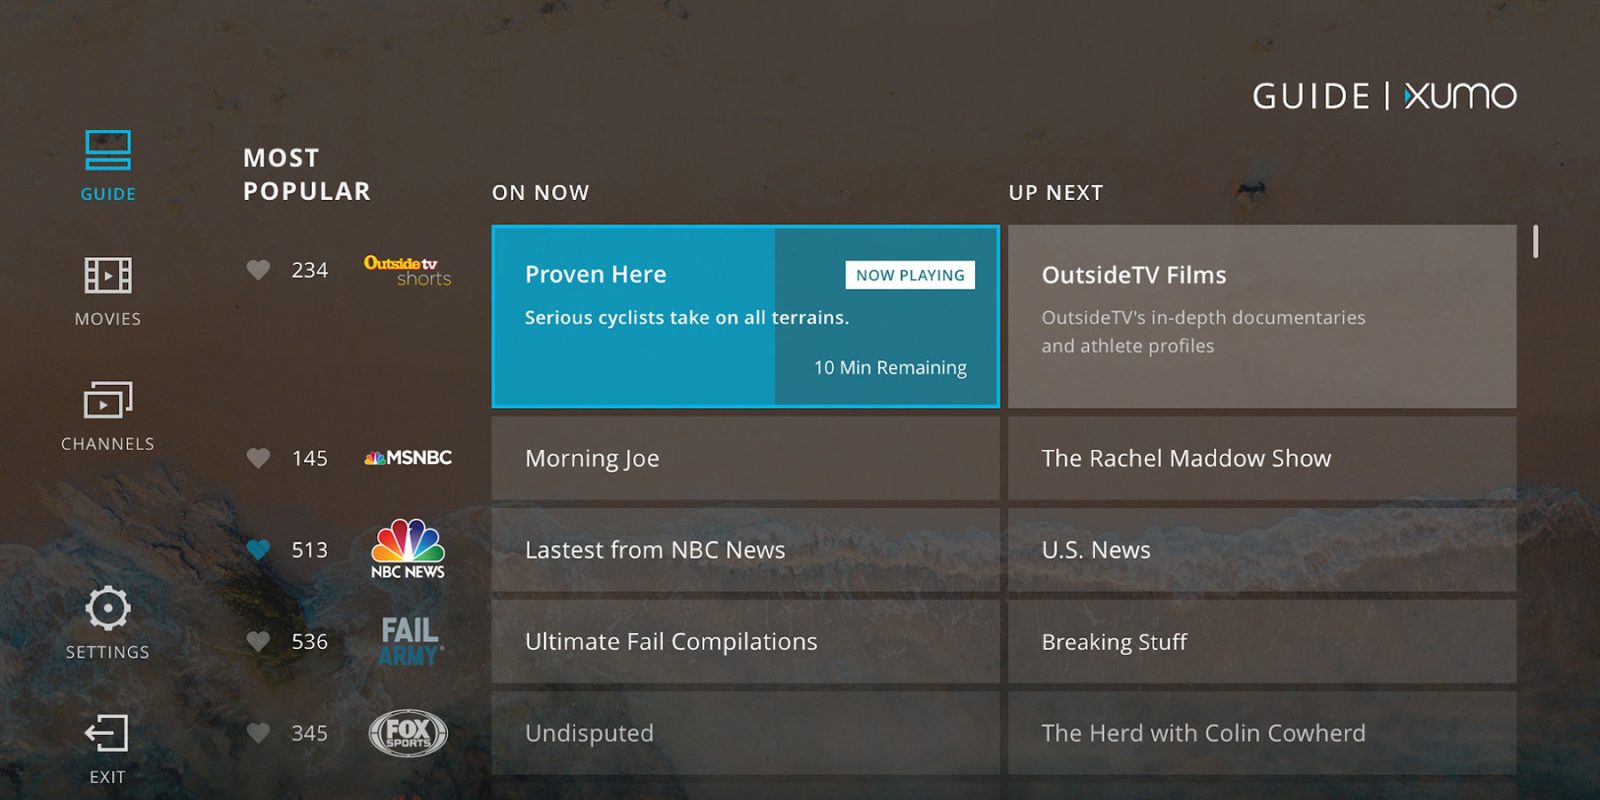
Task: Select the Fail Army channel logo
Action: coord(410,641)
